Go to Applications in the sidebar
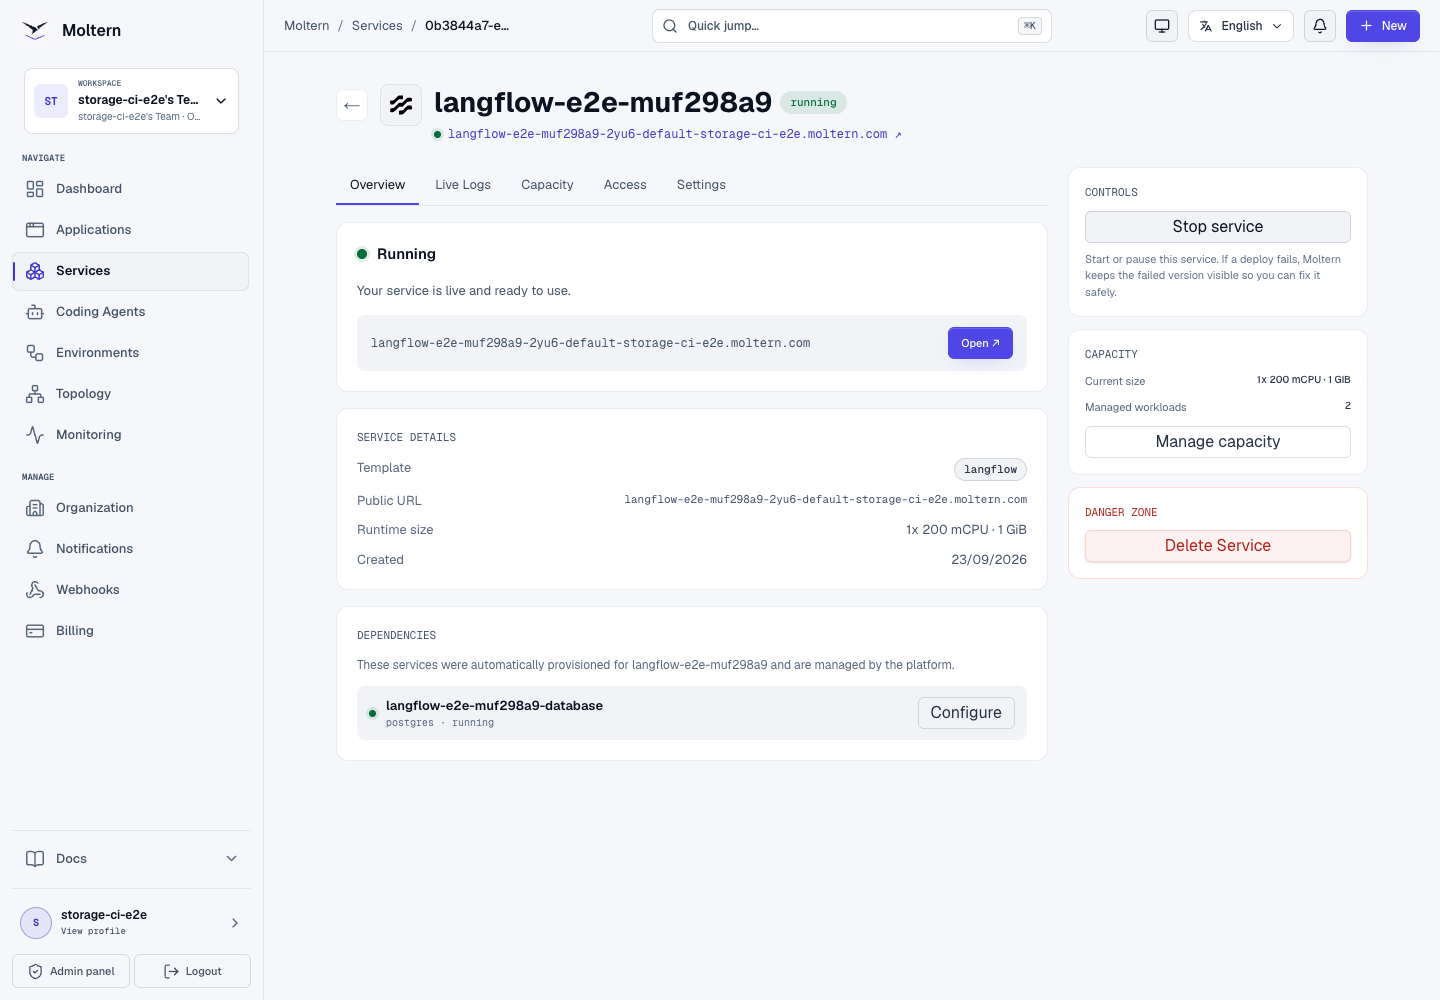 click(x=130, y=230)
